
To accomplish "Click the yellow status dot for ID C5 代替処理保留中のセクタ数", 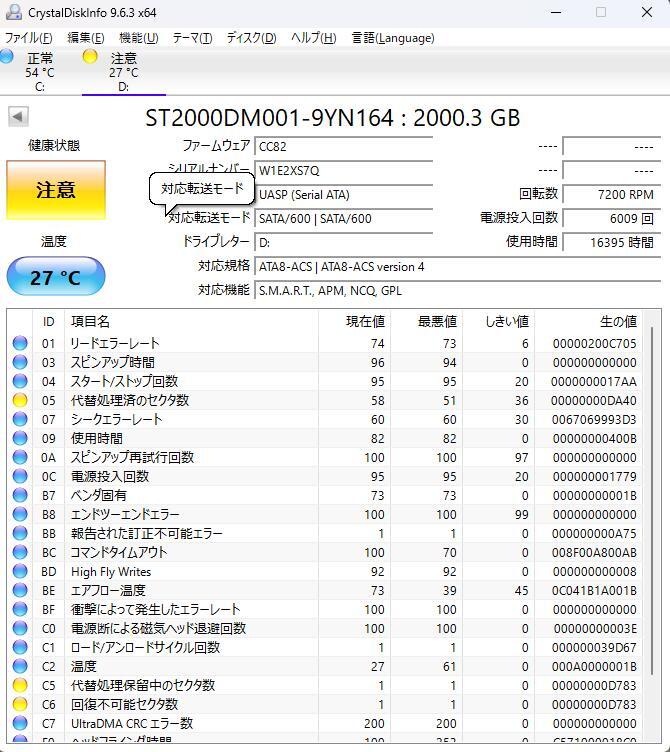I will (x=20, y=685).
